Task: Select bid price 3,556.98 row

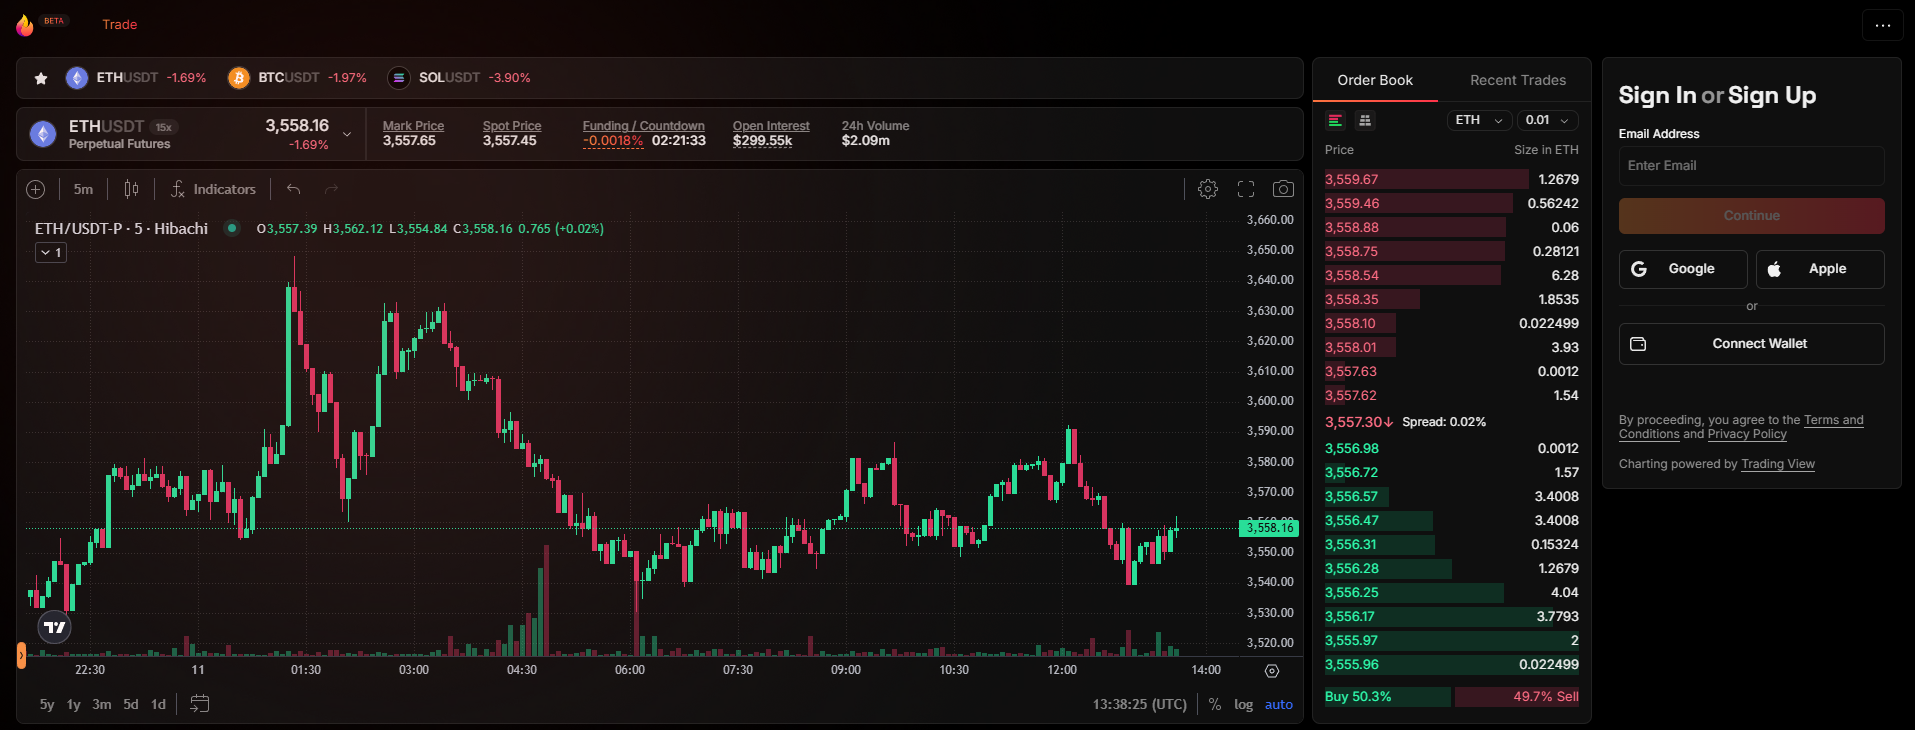Action: tap(1452, 449)
